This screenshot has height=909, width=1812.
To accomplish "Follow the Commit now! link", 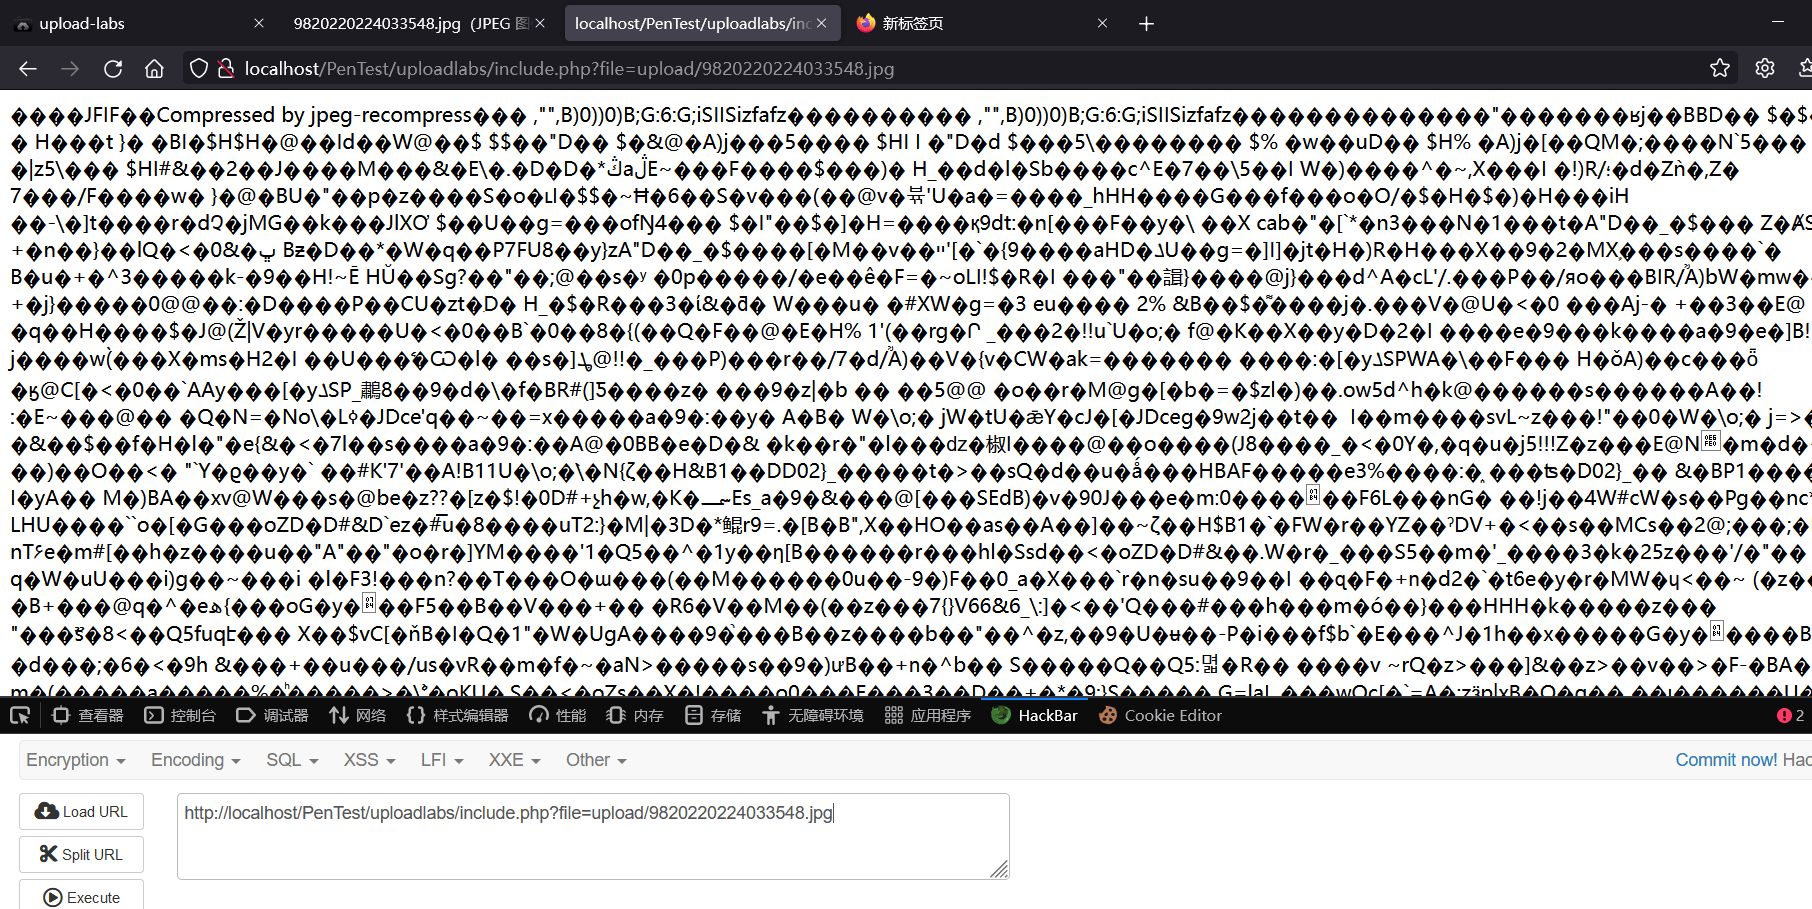I will point(1726,760).
